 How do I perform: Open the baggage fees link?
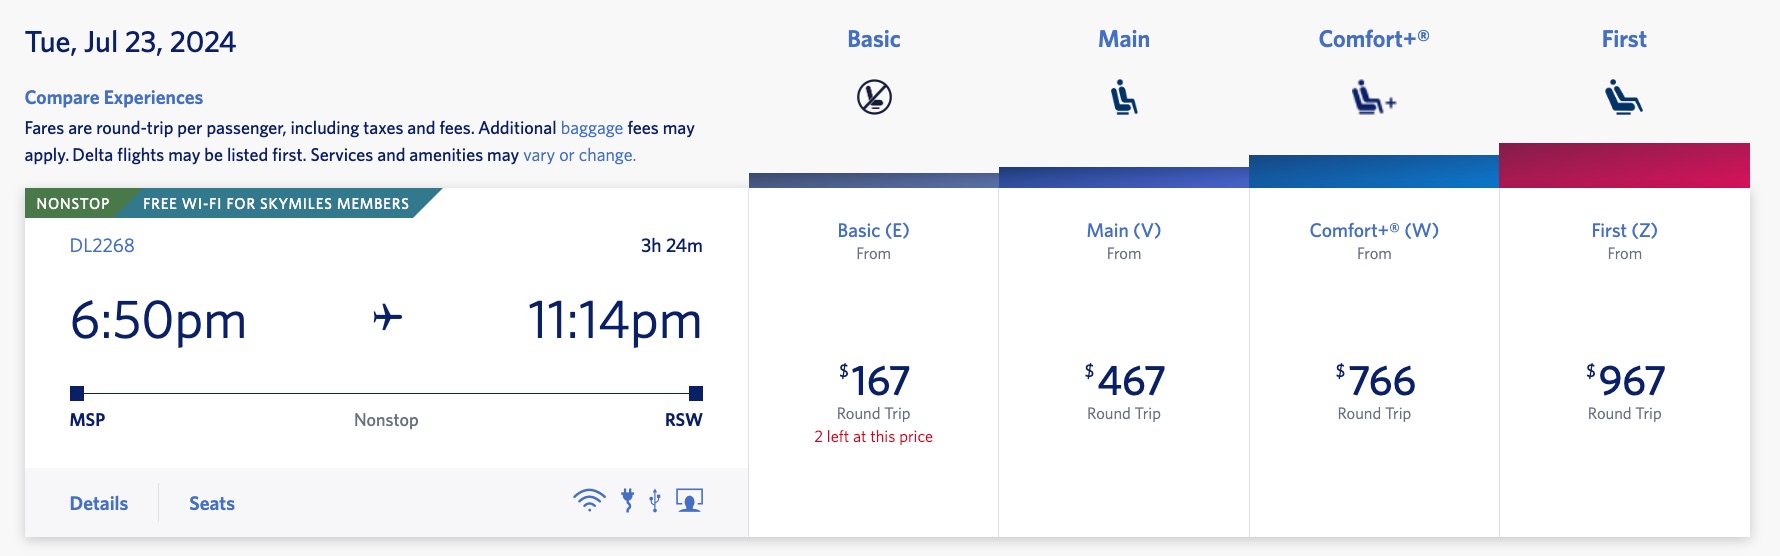(x=592, y=128)
